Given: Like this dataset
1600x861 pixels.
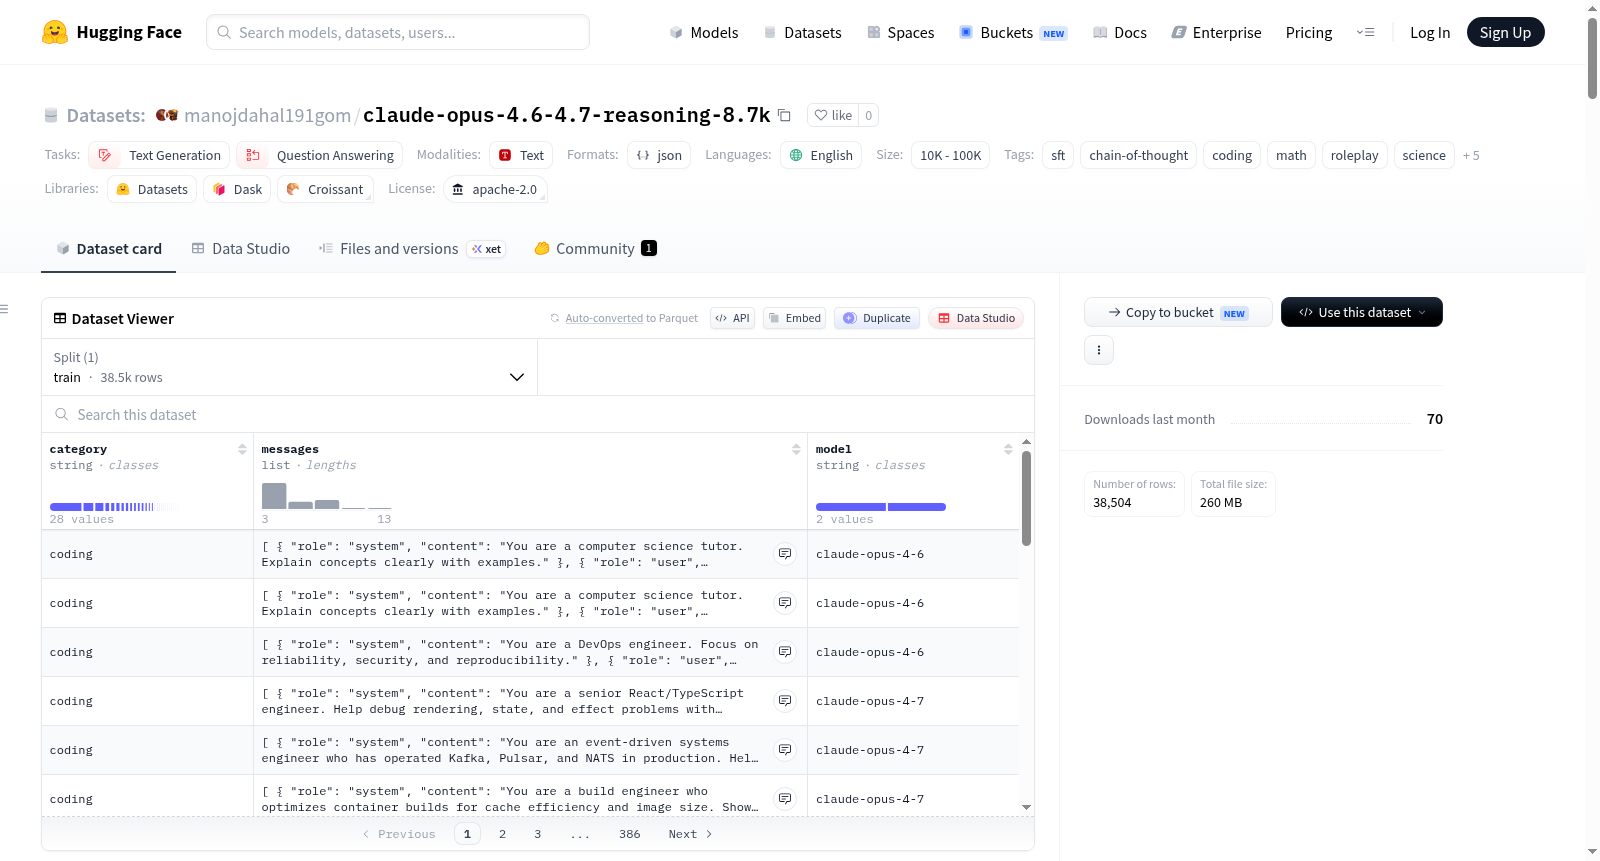Looking at the screenshot, I should coord(833,115).
